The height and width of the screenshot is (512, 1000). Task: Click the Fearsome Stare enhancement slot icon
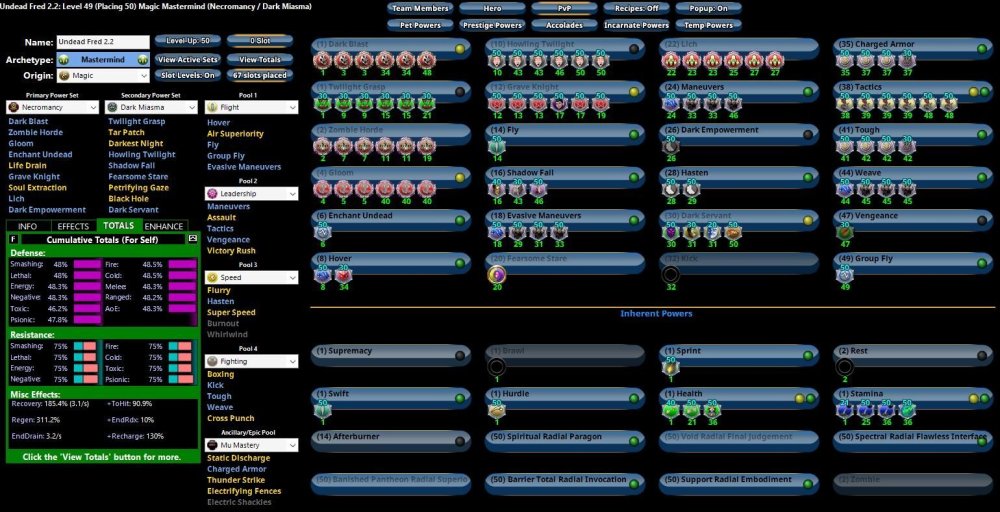pos(496,275)
